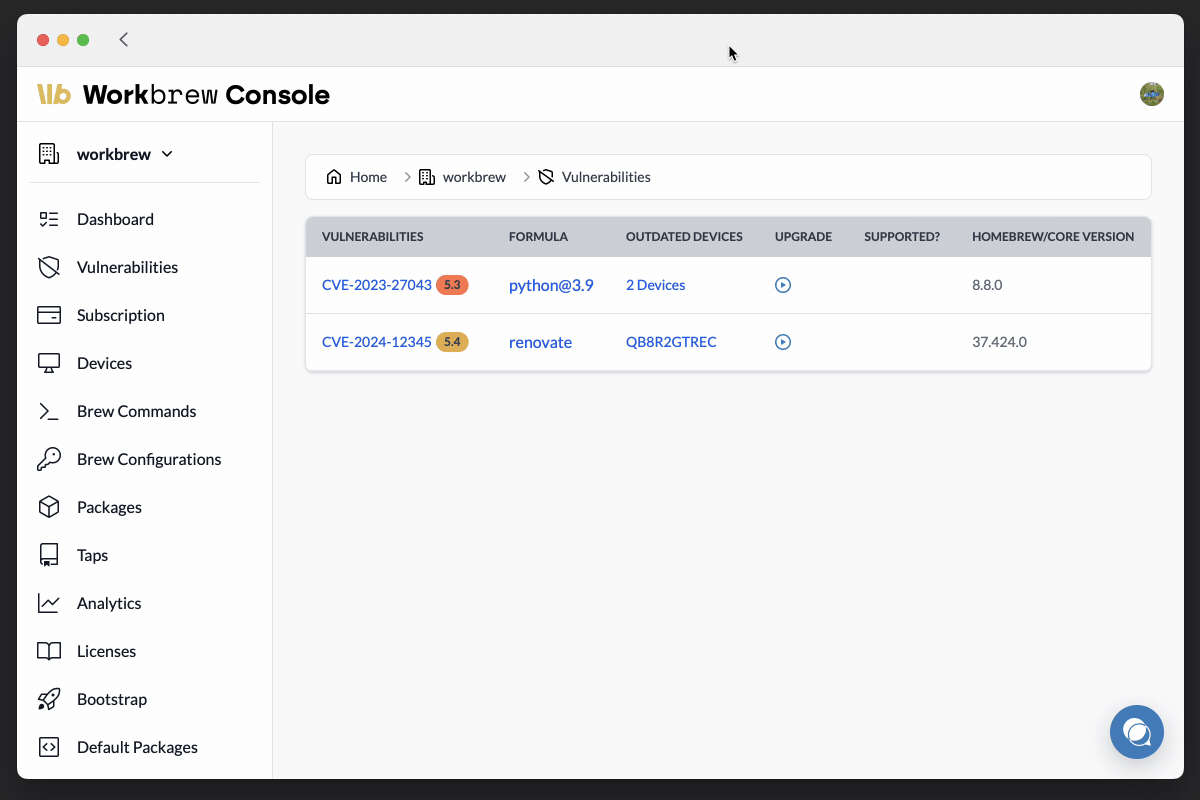
Task: Click version value 37.424.0
Action: tap(999, 342)
